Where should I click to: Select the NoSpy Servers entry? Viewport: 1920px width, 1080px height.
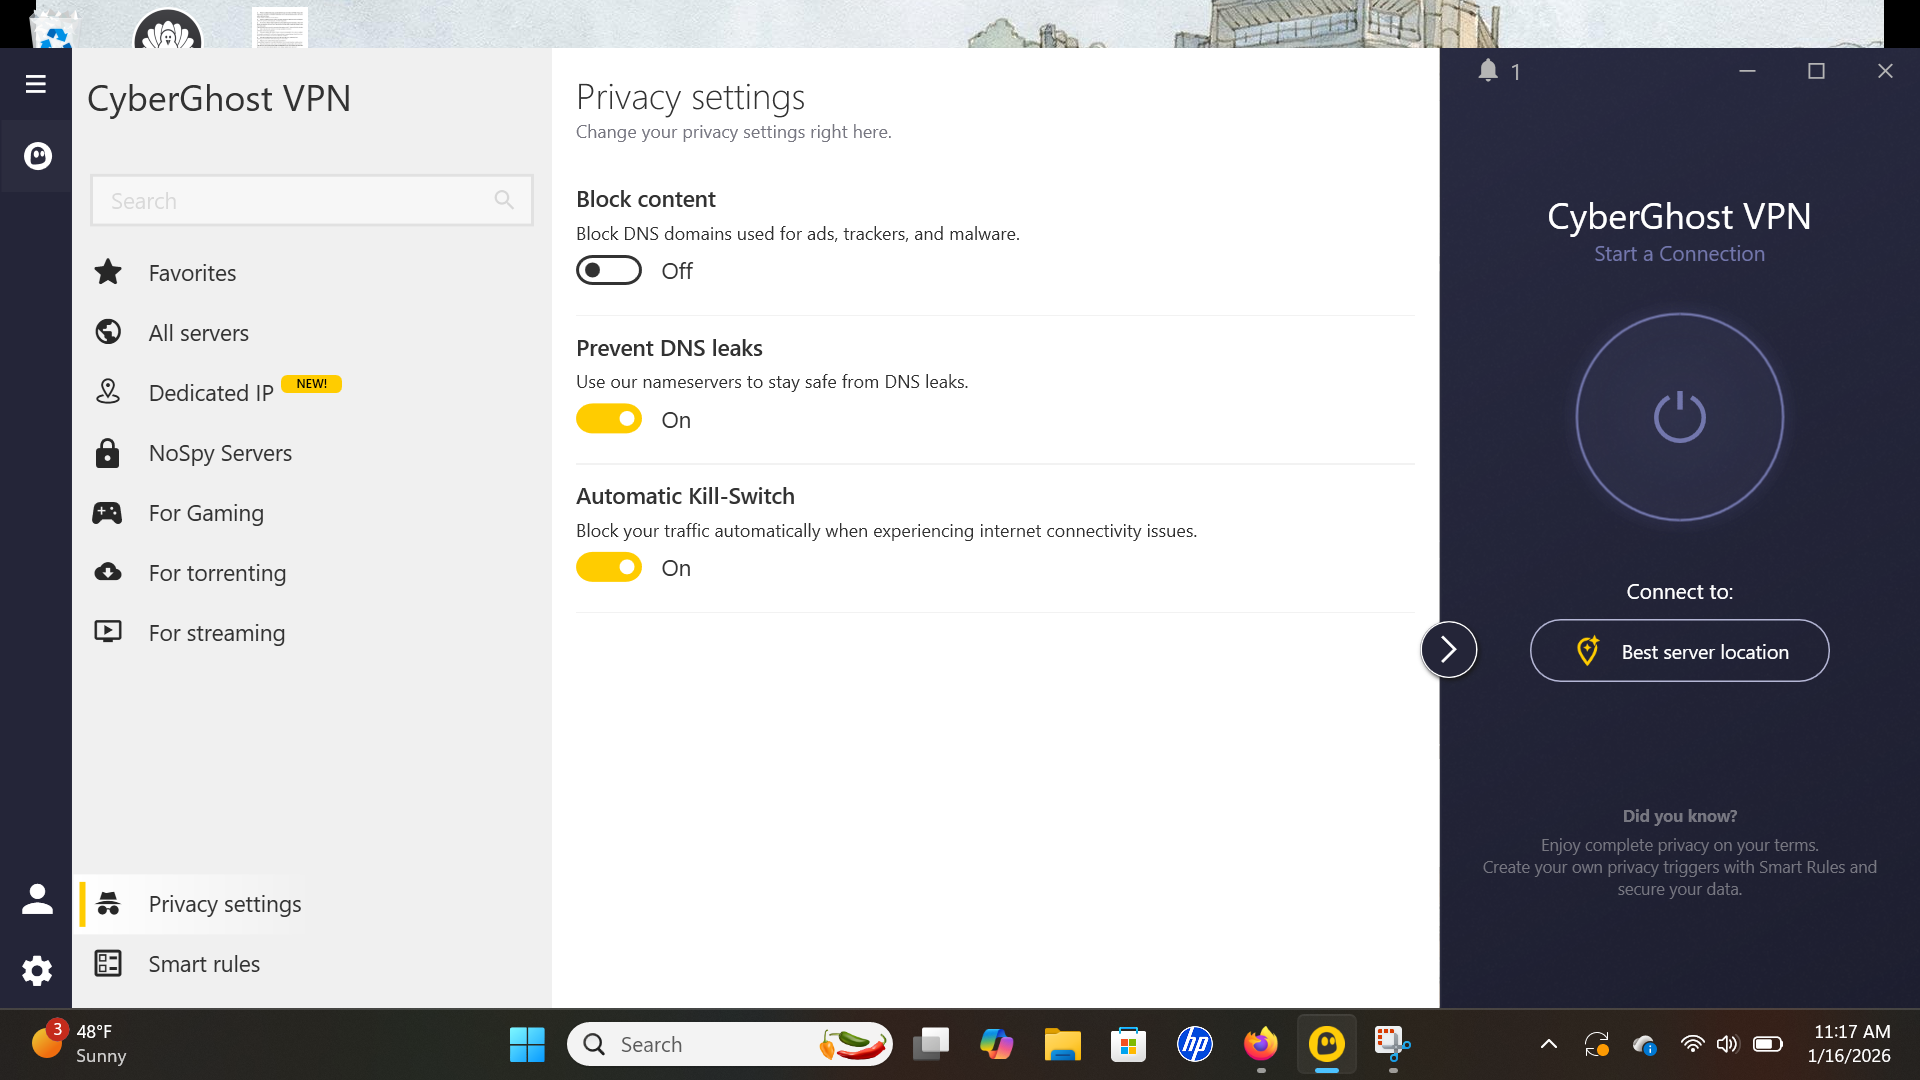coord(220,453)
